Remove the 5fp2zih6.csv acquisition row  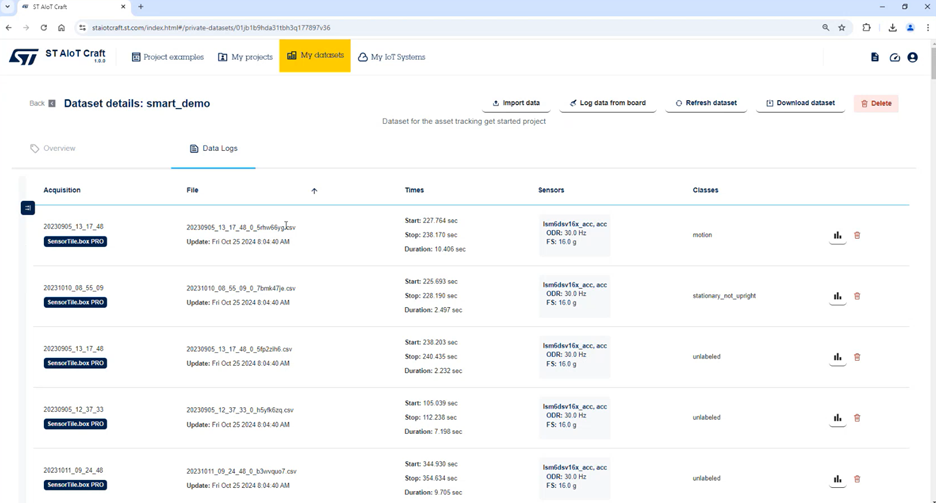(x=857, y=357)
